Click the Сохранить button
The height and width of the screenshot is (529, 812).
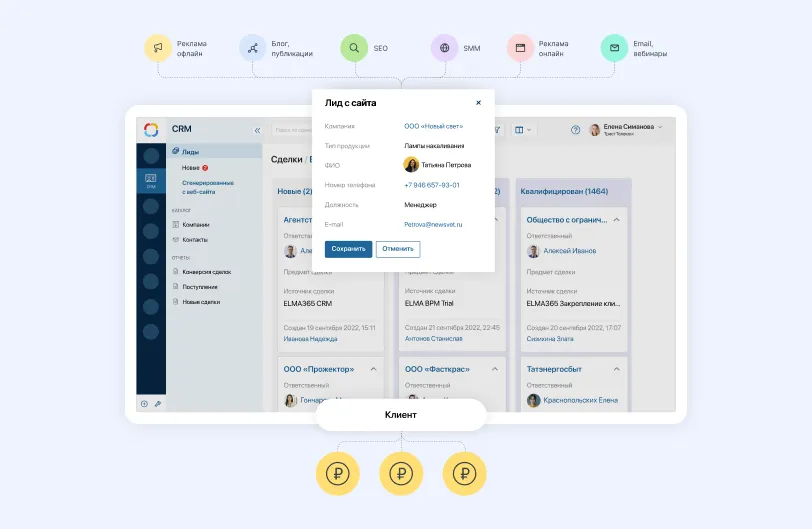coord(349,249)
